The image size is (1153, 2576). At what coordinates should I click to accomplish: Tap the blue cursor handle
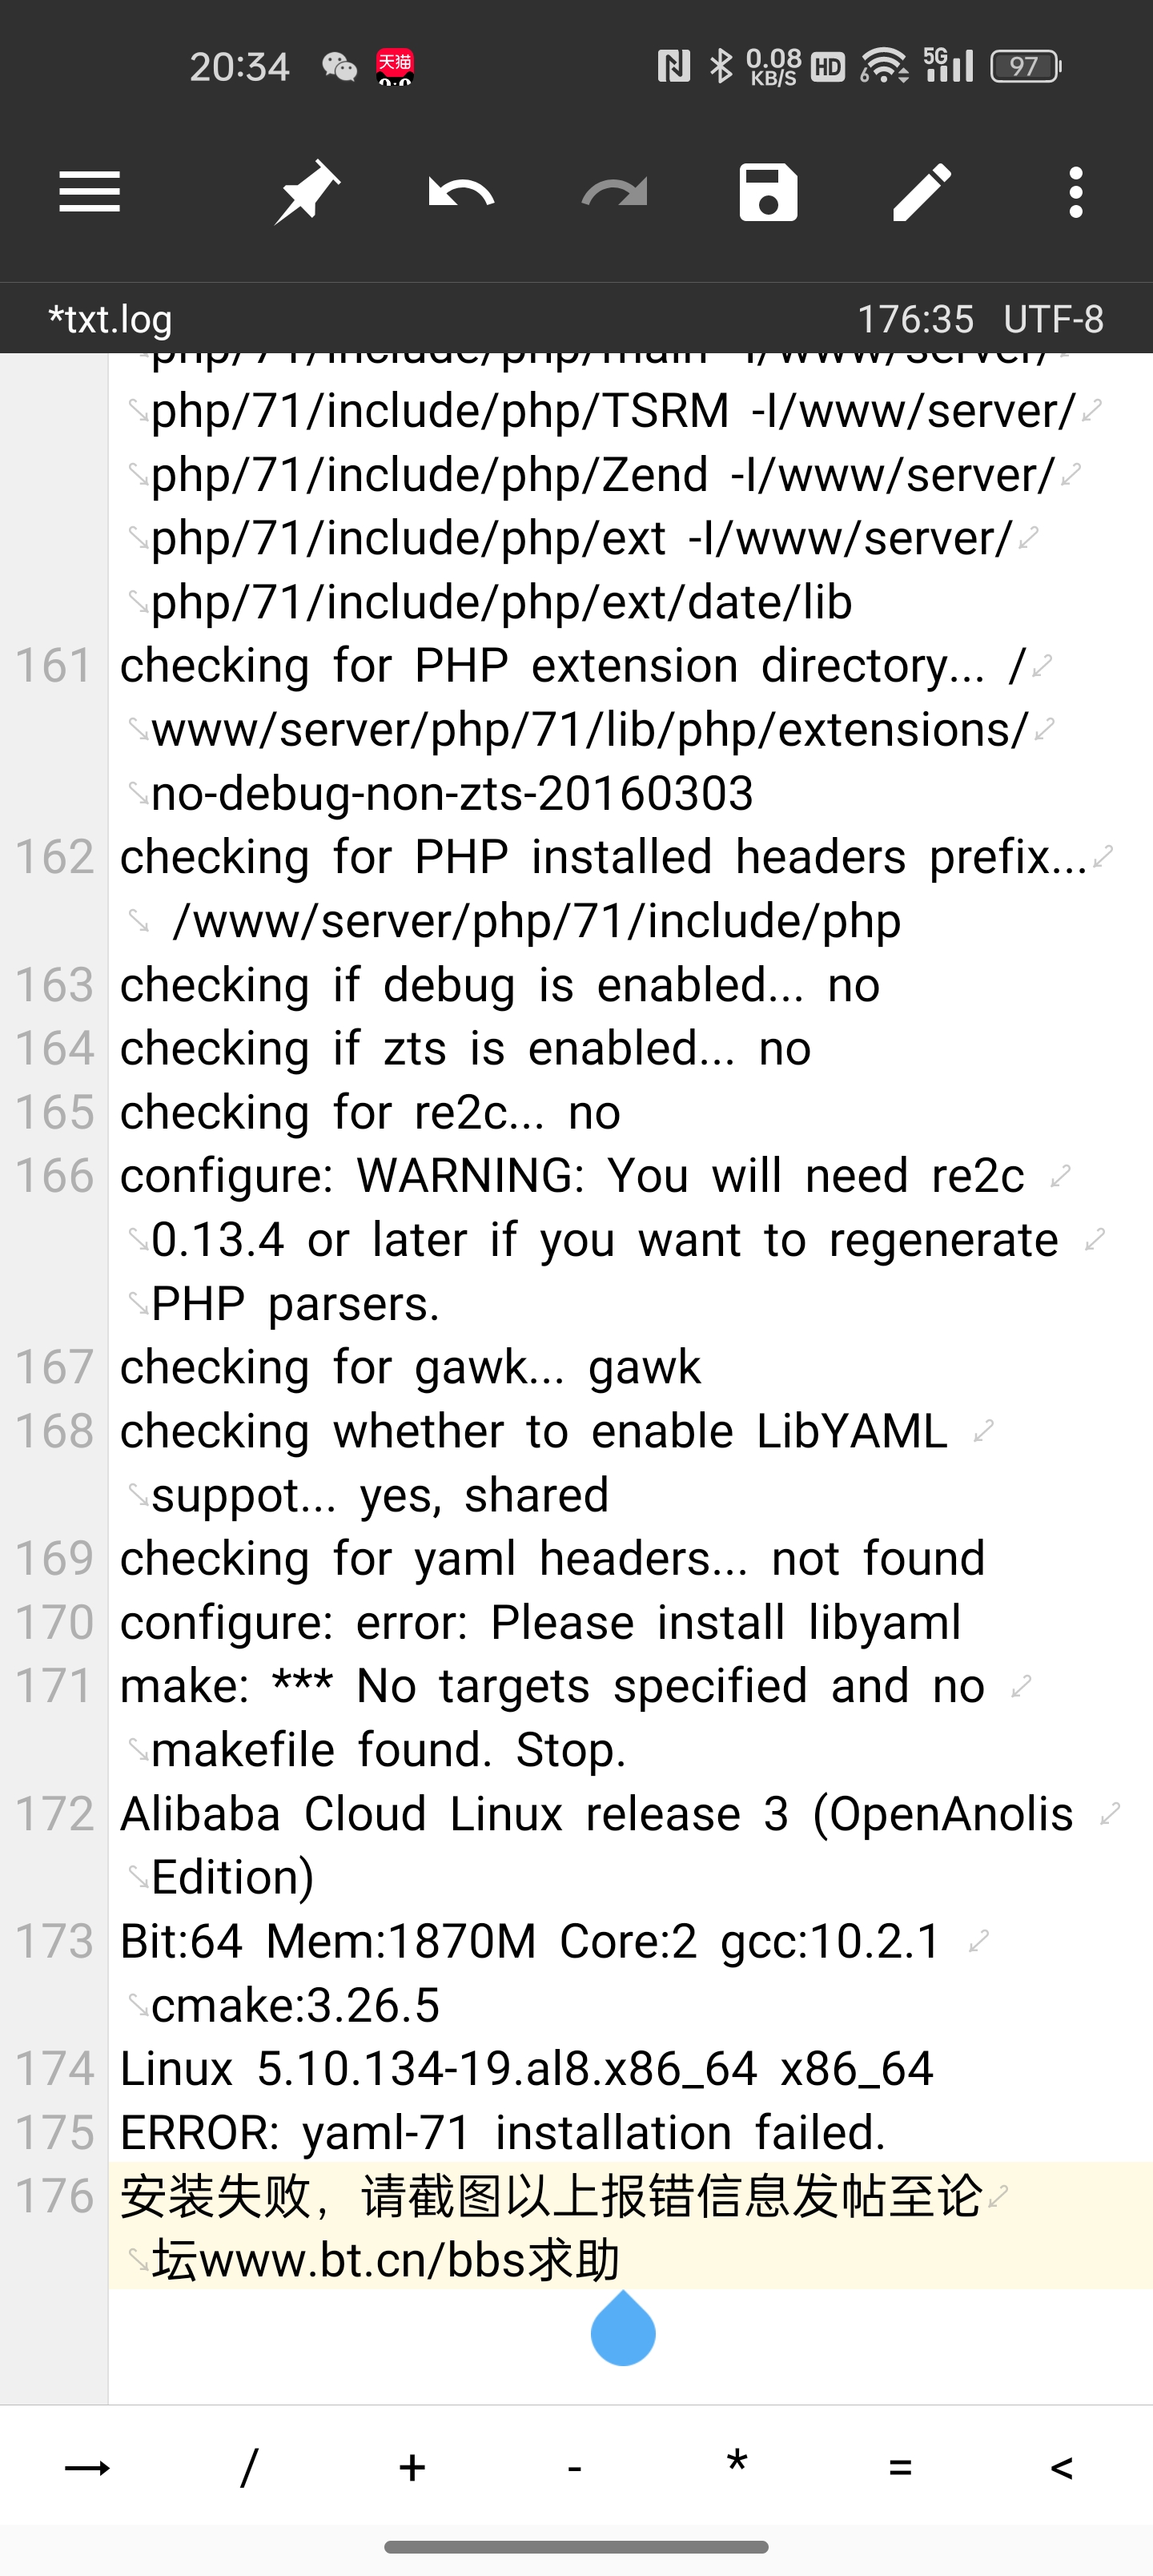[623, 2332]
